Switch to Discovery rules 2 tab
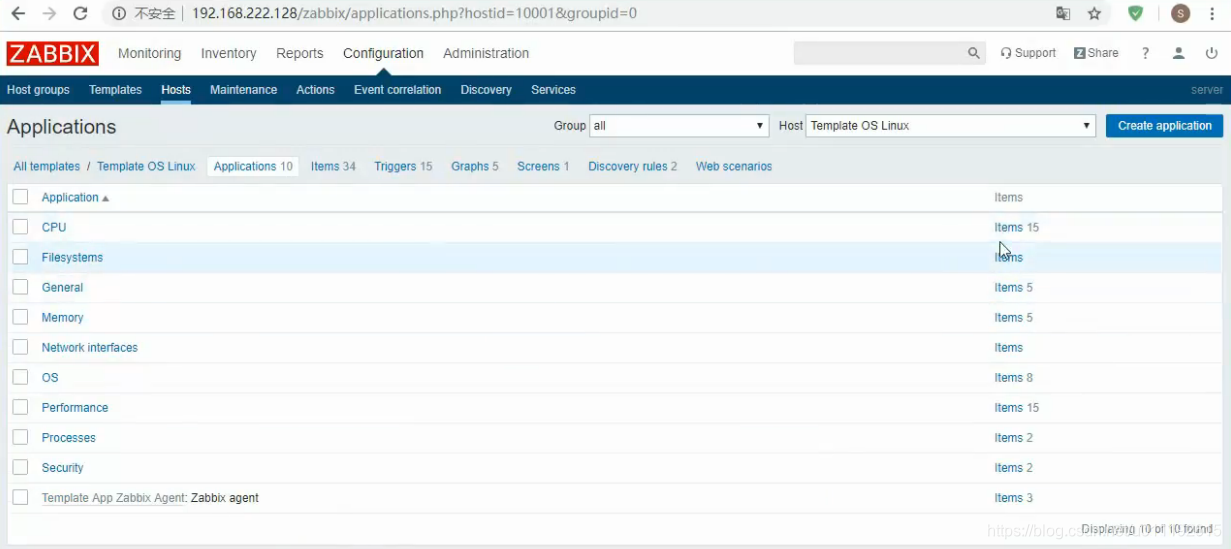 [x=632, y=166]
